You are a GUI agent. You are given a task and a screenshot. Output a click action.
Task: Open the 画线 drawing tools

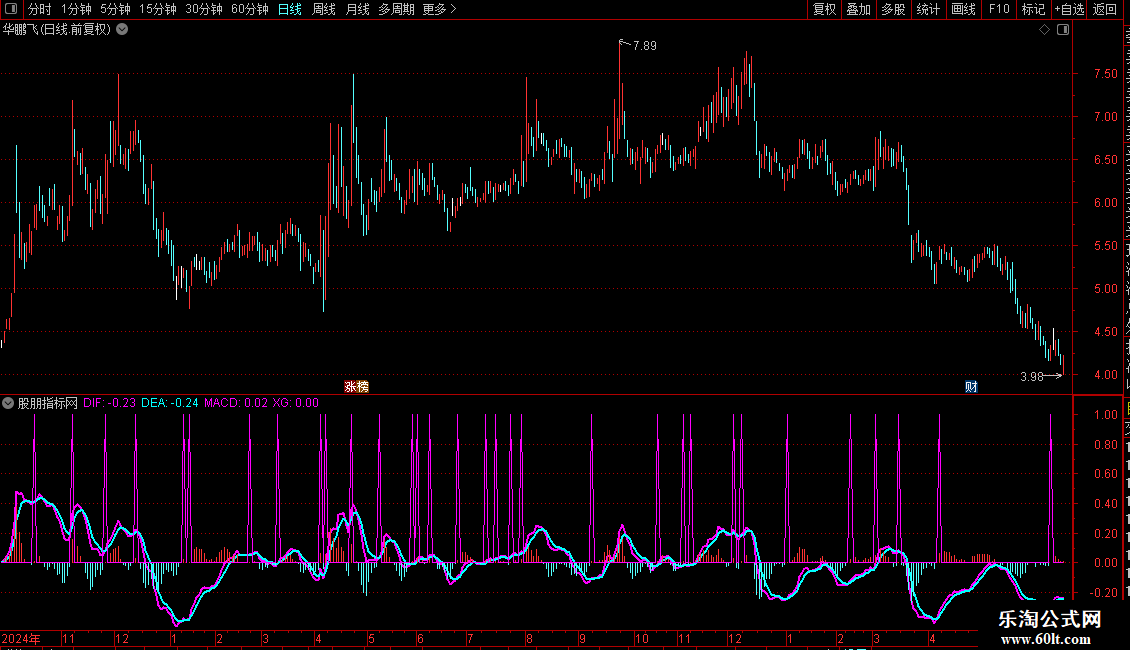pos(964,9)
